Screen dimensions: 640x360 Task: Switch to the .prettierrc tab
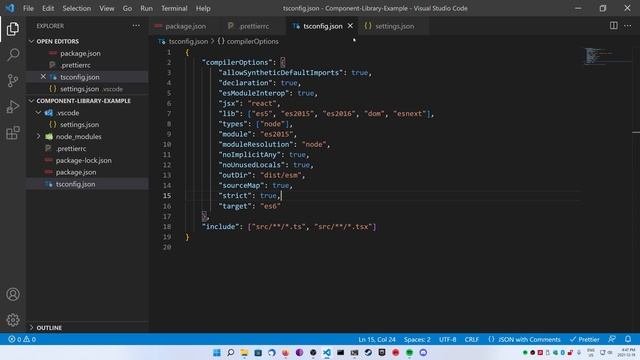(x=254, y=26)
